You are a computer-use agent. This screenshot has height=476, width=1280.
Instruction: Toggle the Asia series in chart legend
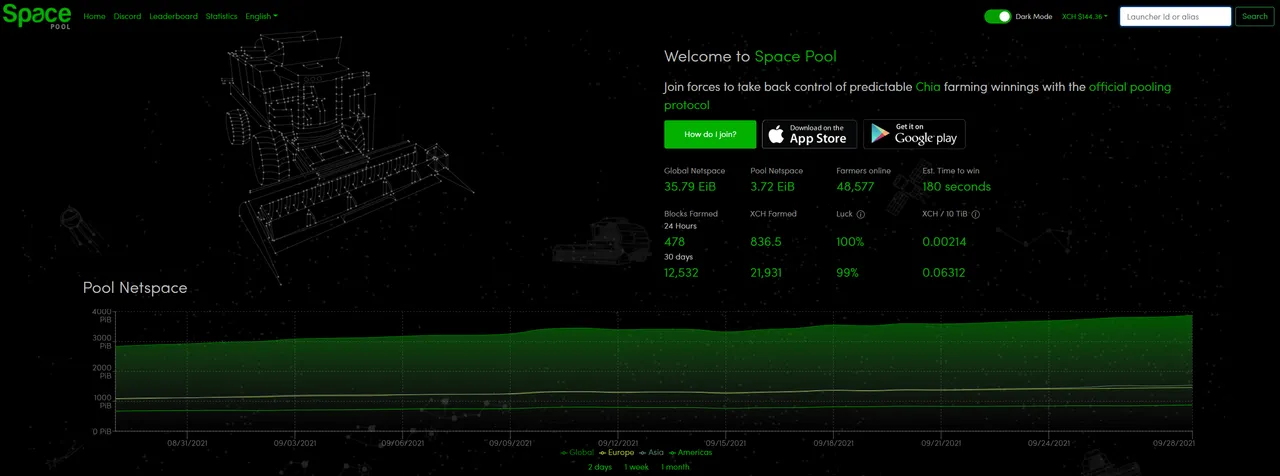coord(651,453)
